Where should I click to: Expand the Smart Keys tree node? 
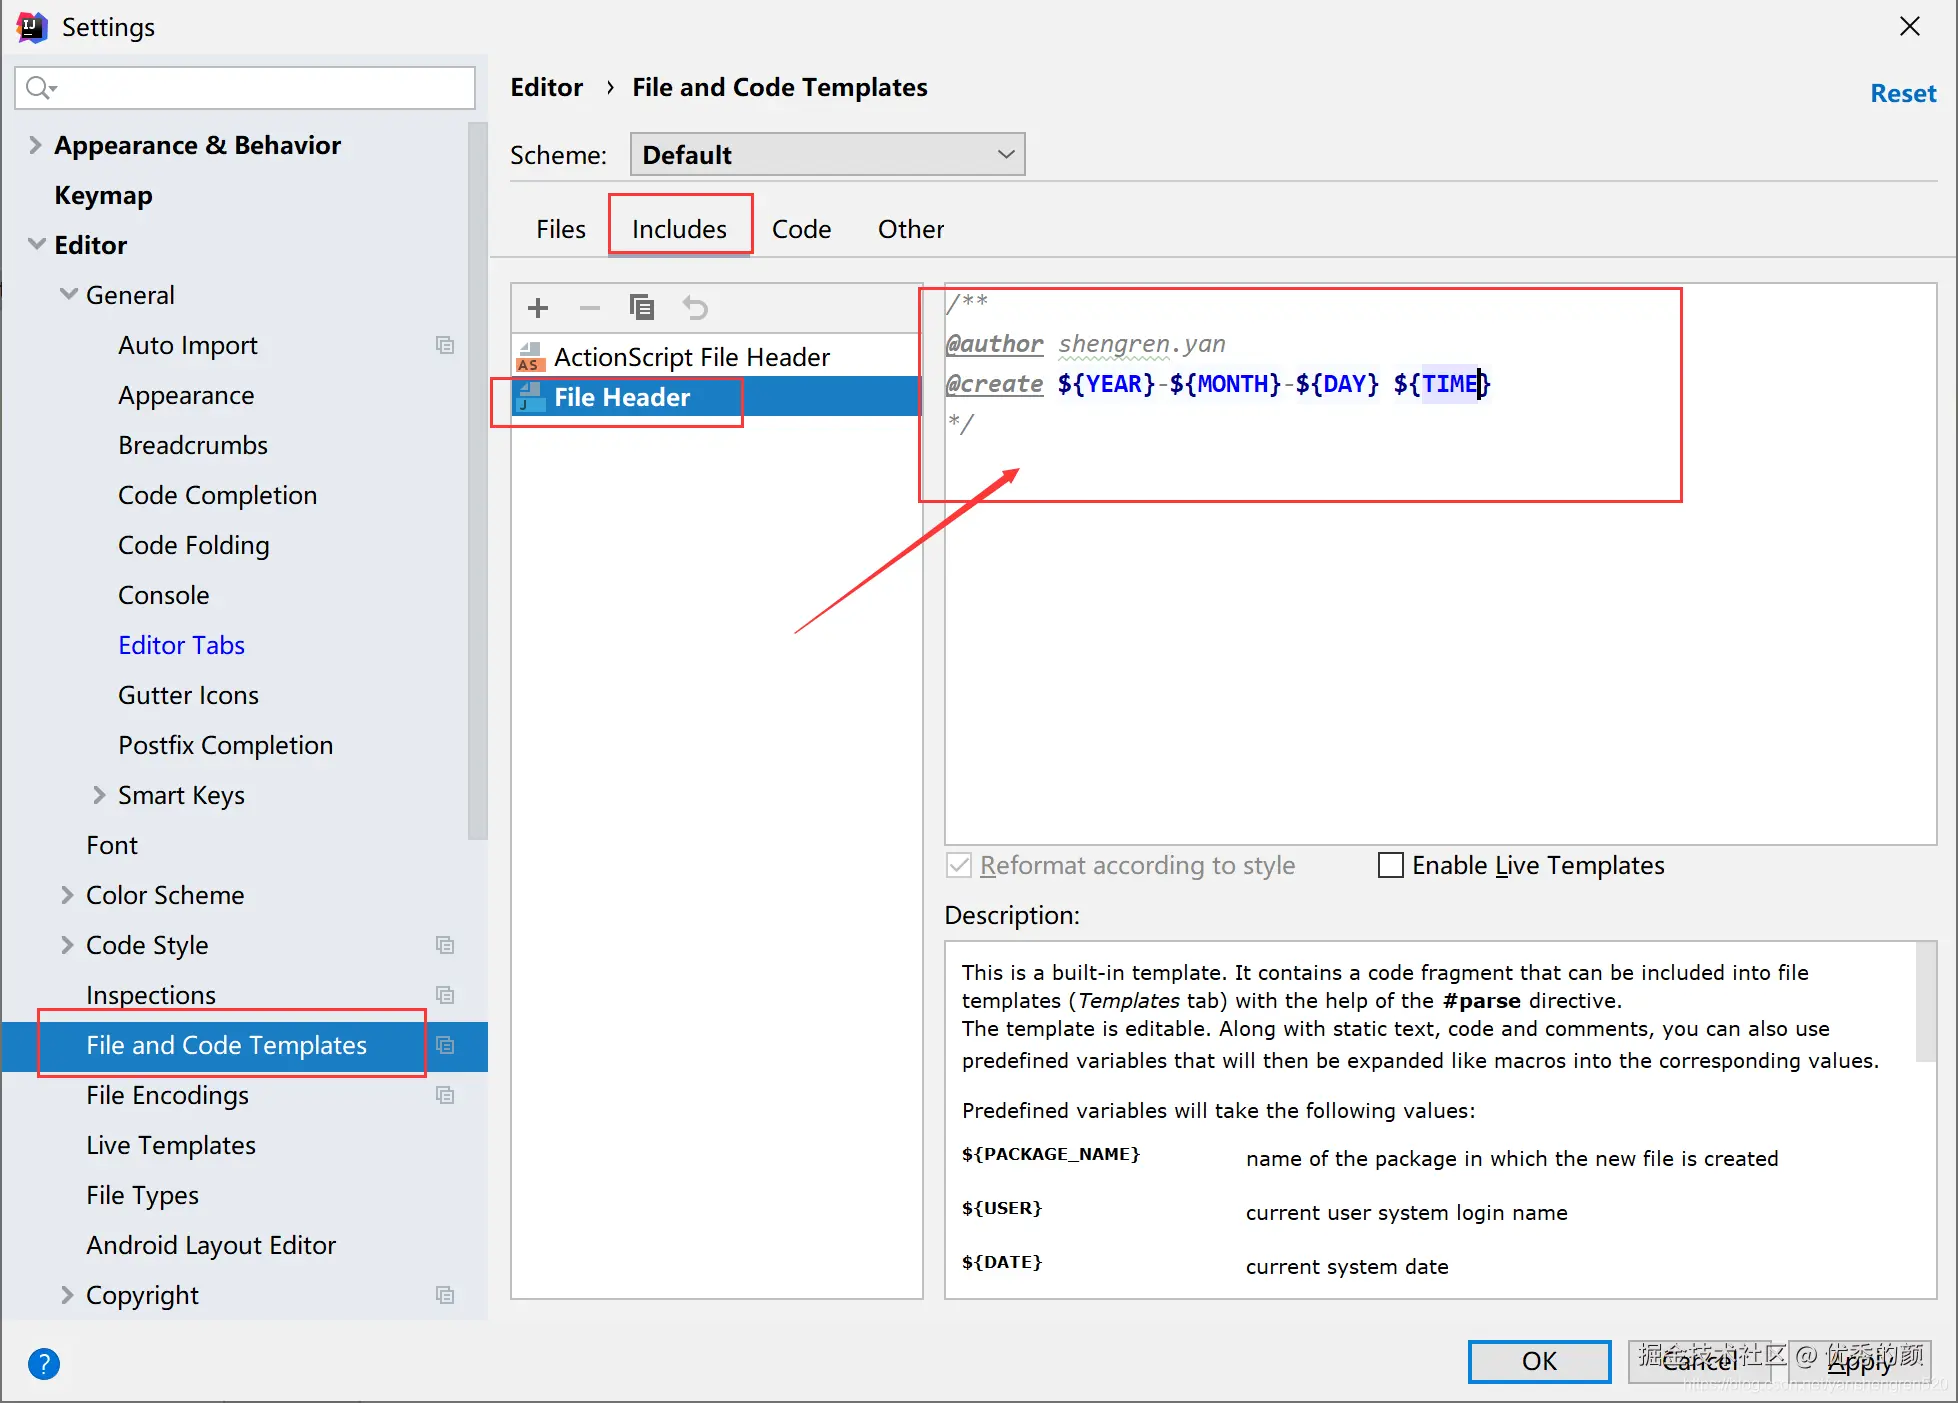coord(99,795)
